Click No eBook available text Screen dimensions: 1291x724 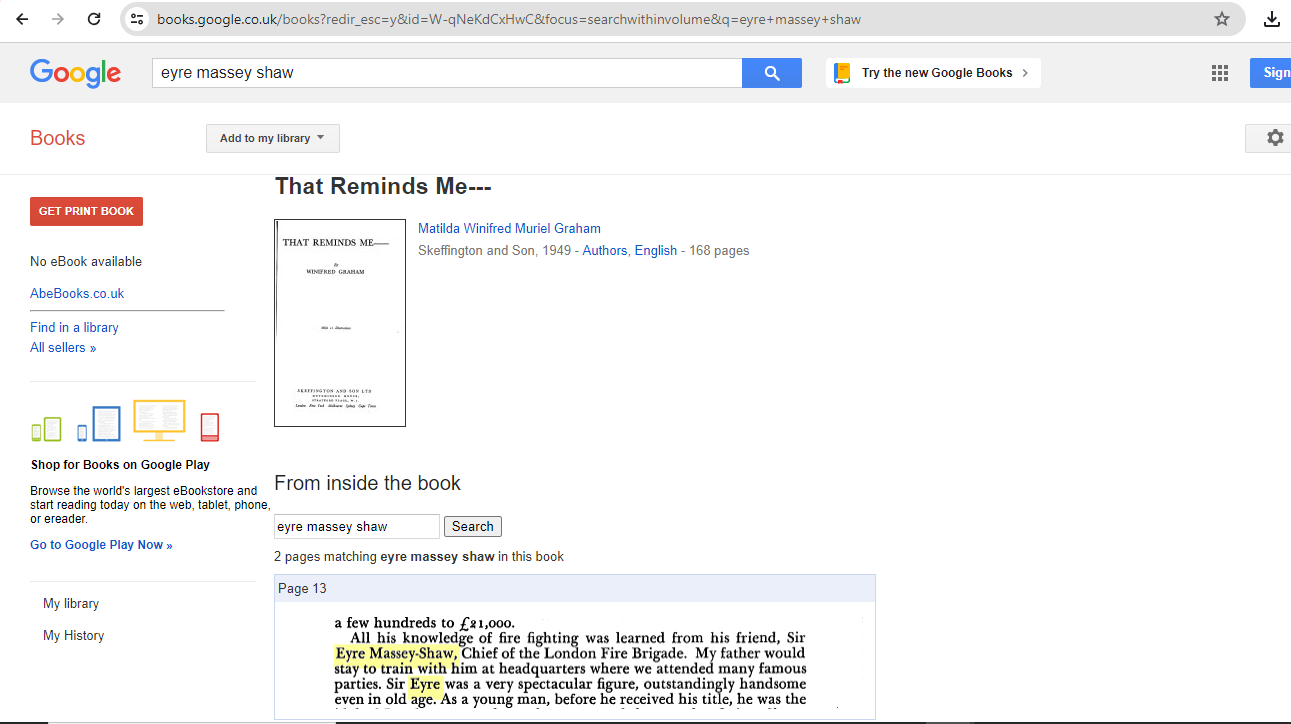pyautogui.click(x=86, y=261)
